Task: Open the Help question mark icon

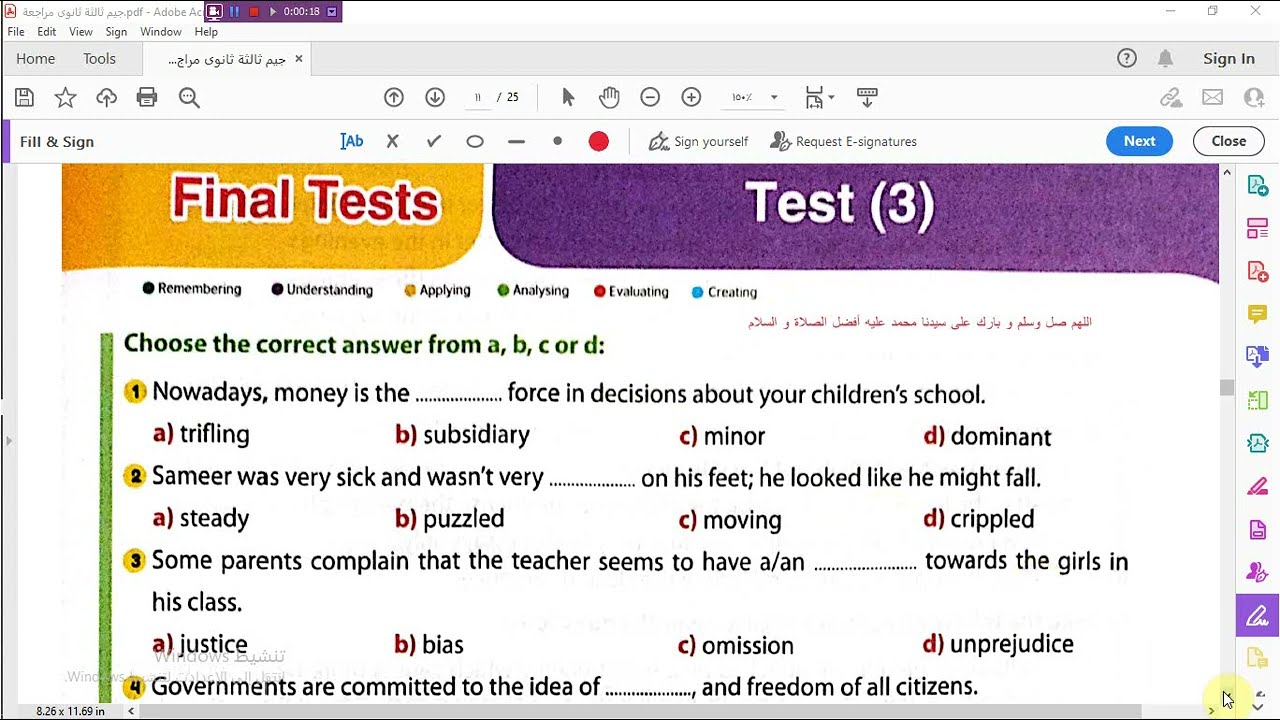Action: tap(1127, 58)
